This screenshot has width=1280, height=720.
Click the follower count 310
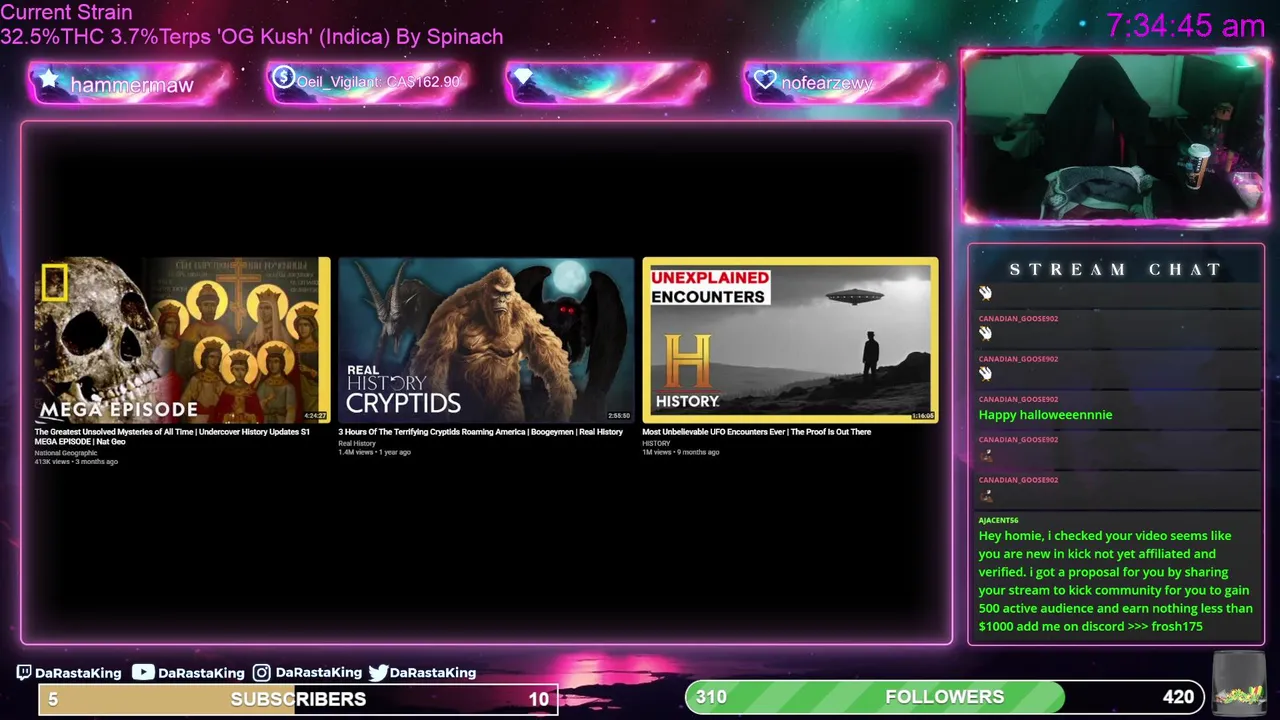(711, 697)
